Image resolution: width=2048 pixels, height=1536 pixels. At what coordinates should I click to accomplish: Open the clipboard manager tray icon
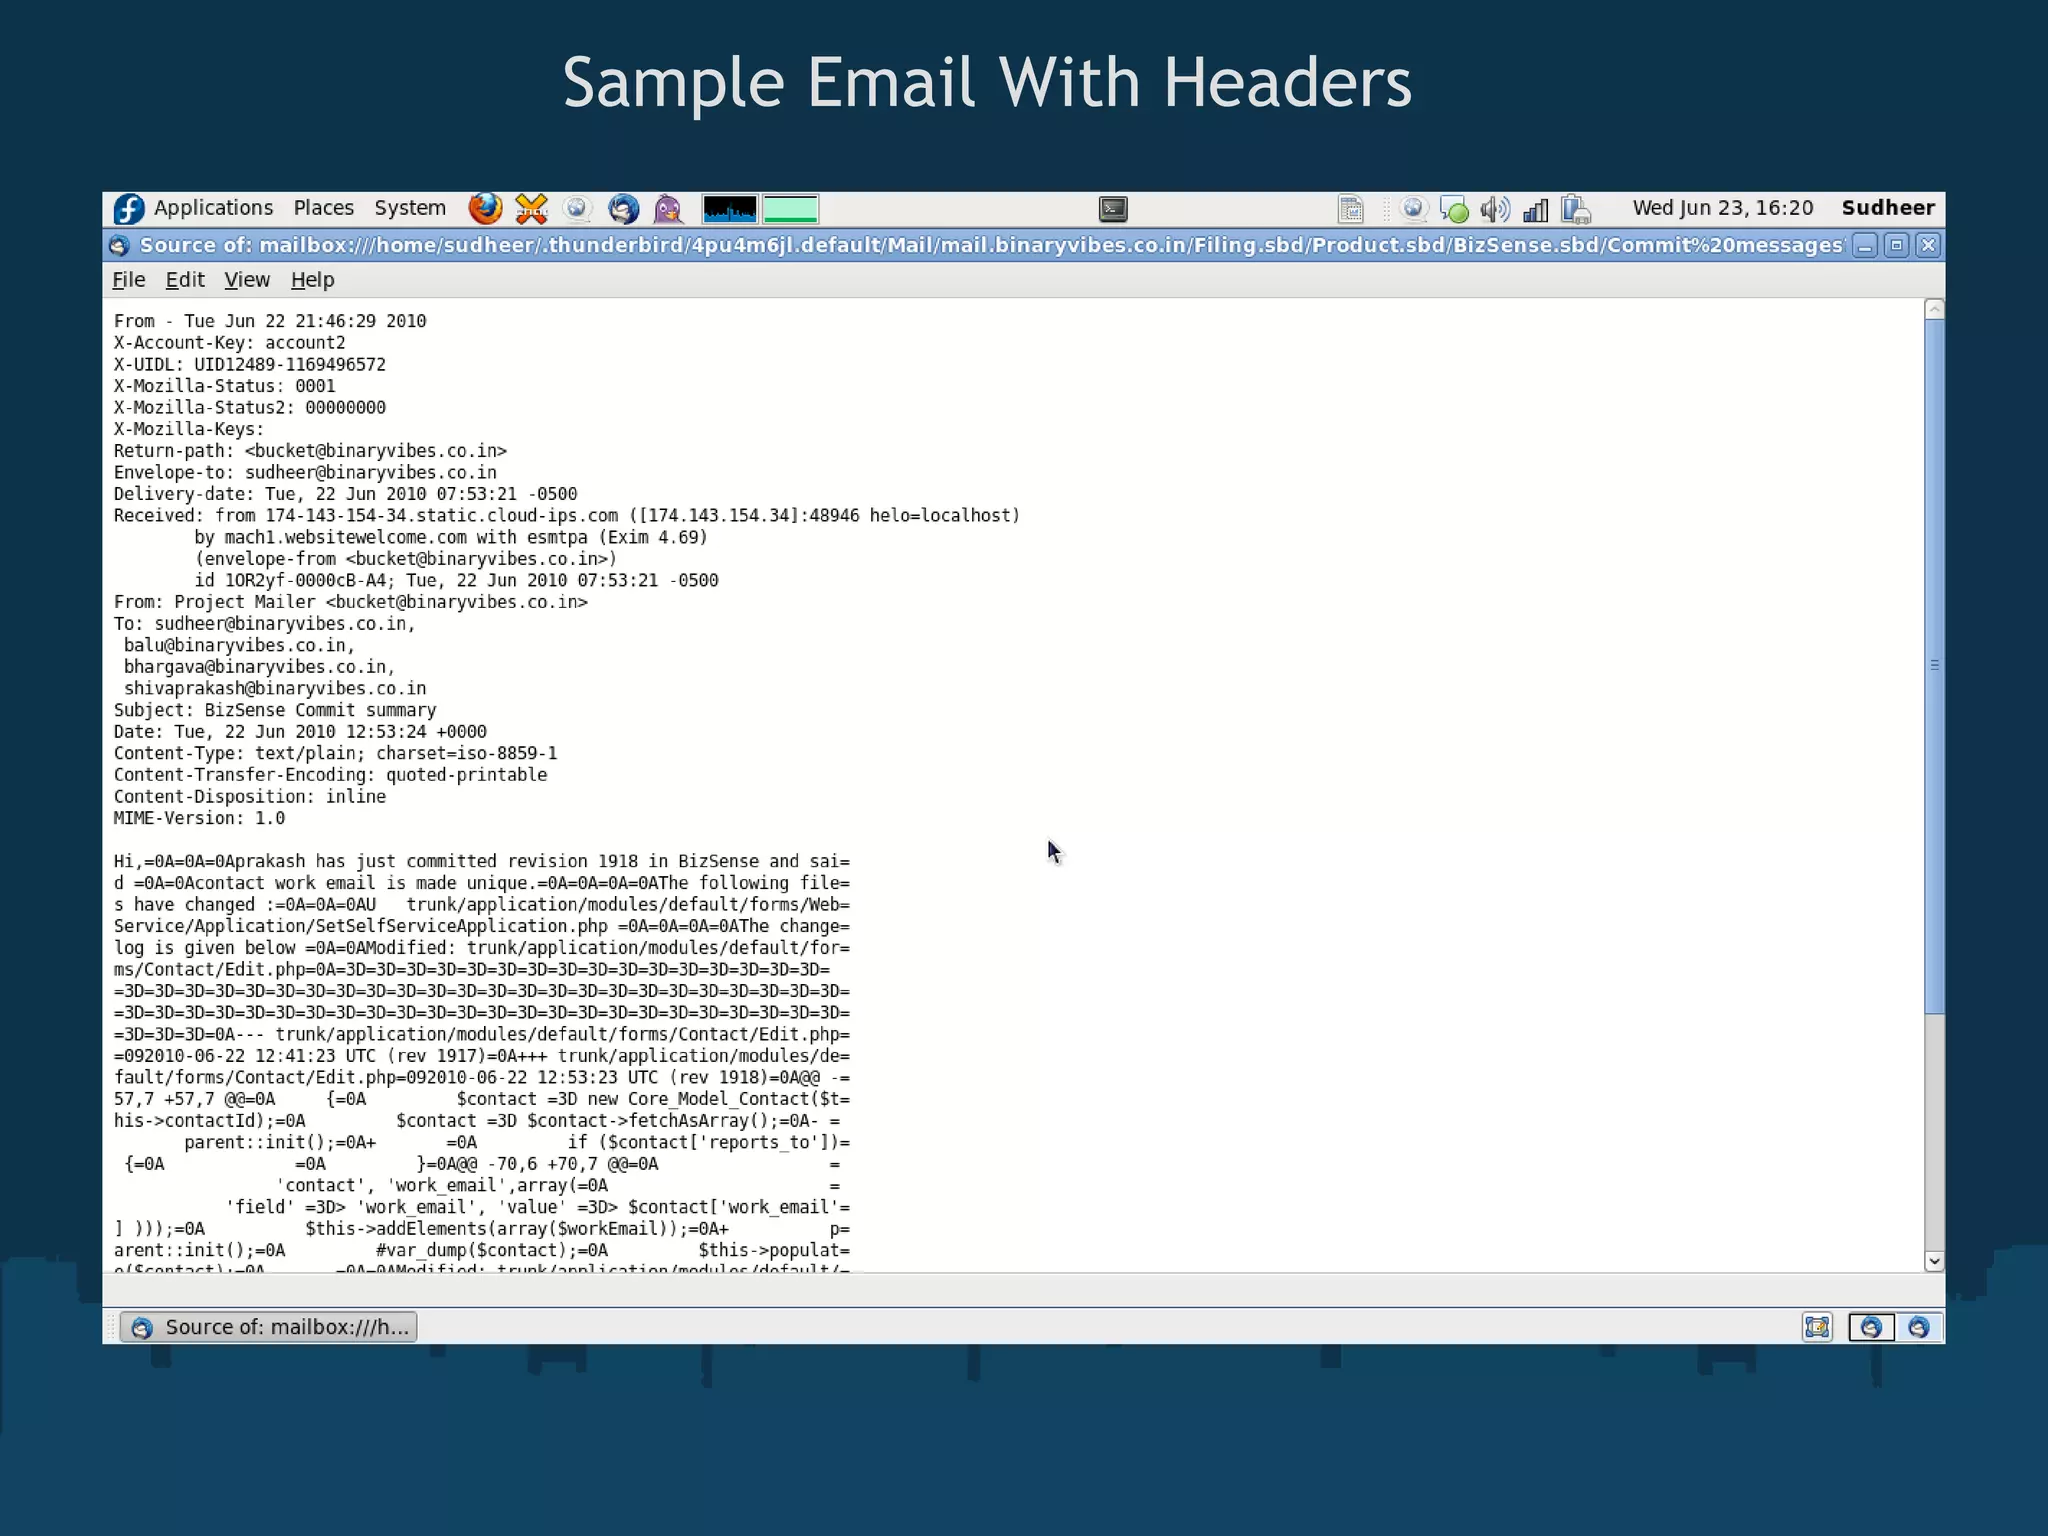point(1576,208)
